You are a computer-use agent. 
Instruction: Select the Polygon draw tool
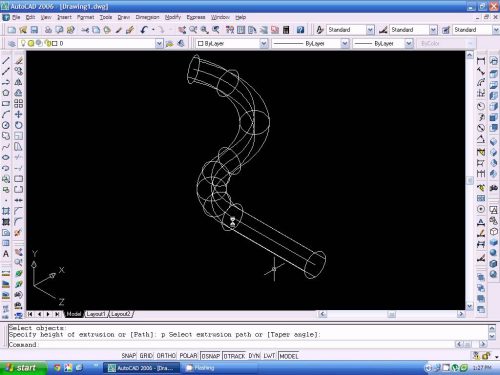[x=6, y=93]
